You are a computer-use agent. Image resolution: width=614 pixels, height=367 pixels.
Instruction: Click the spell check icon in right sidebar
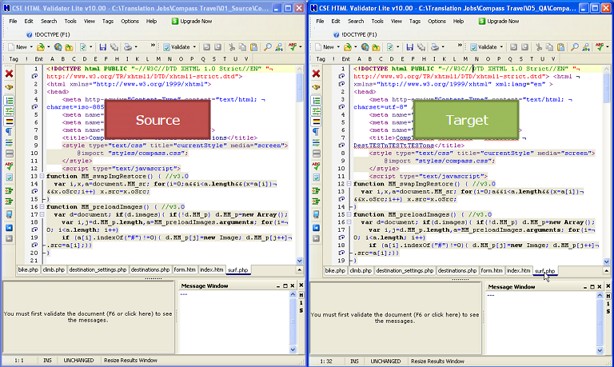click(316, 166)
